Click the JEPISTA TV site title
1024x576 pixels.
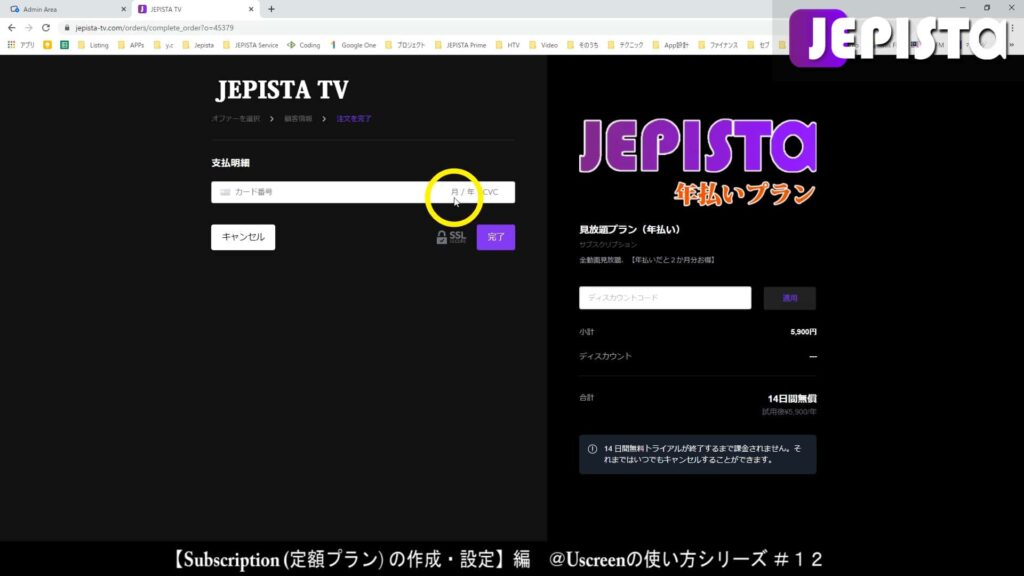coord(282,90)
